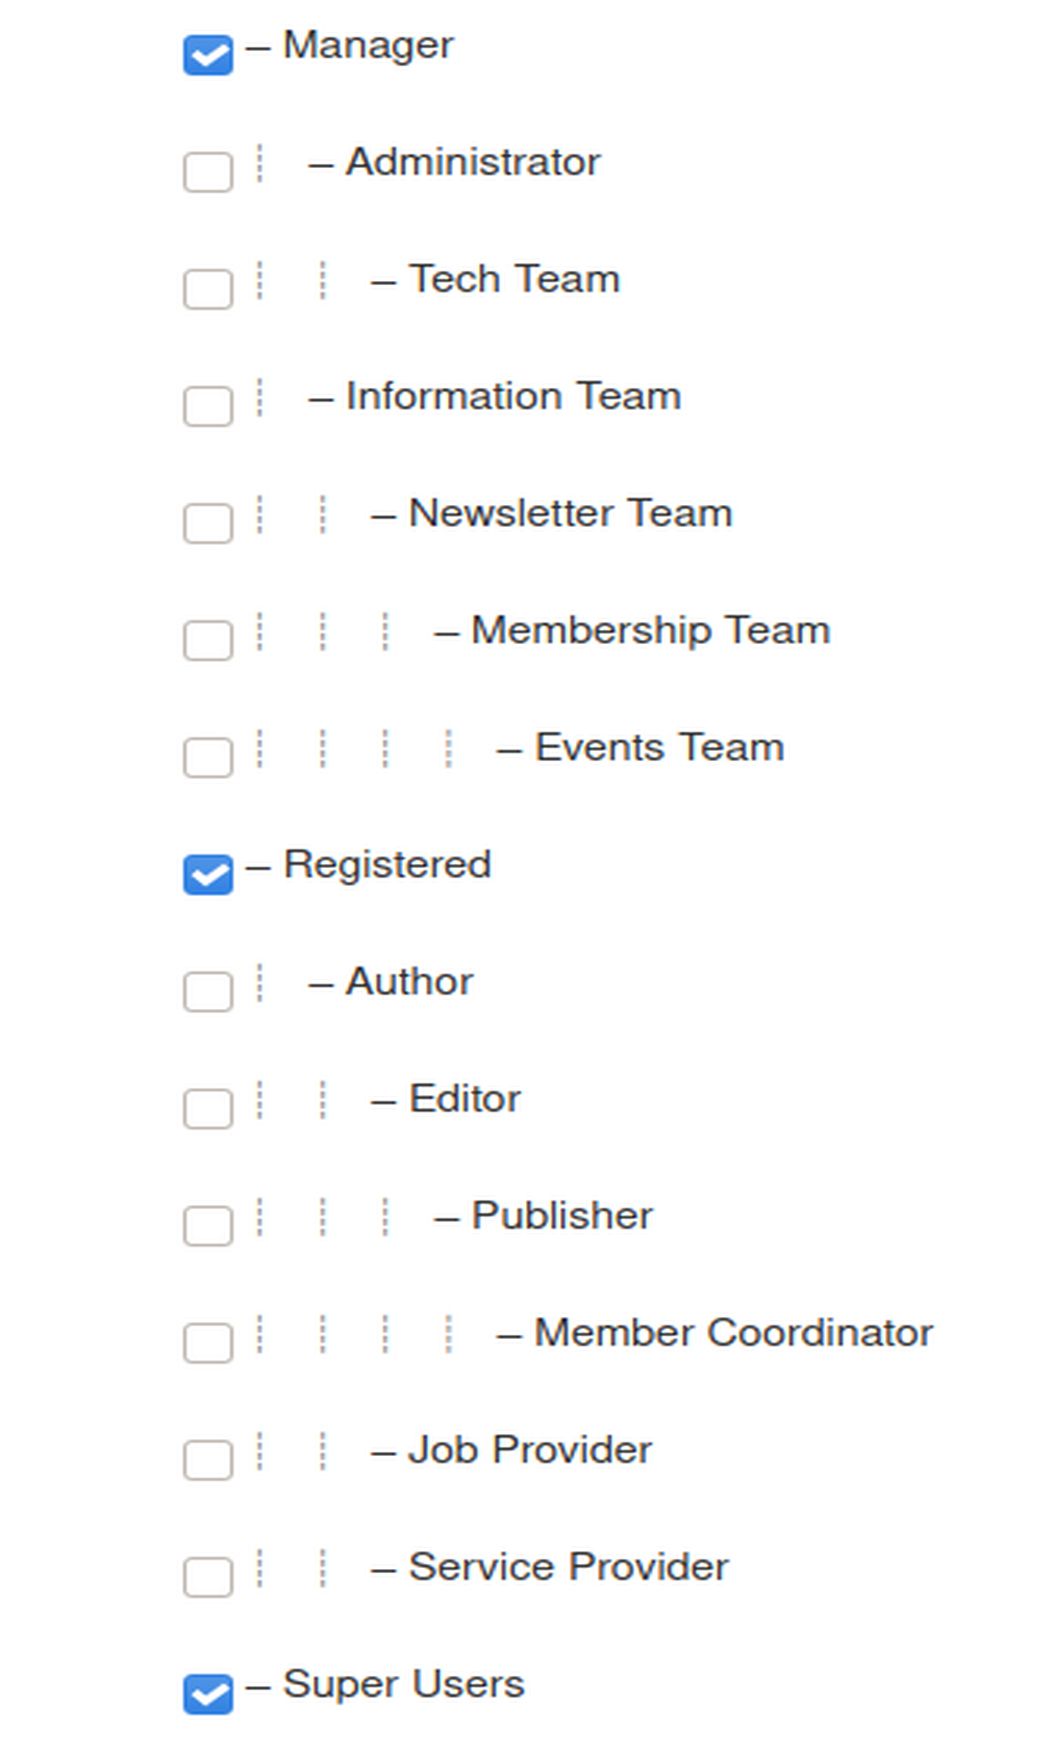Select the Newsletter Team checkbox
The image size is (1053, 1764).
[x=208, y=523]
